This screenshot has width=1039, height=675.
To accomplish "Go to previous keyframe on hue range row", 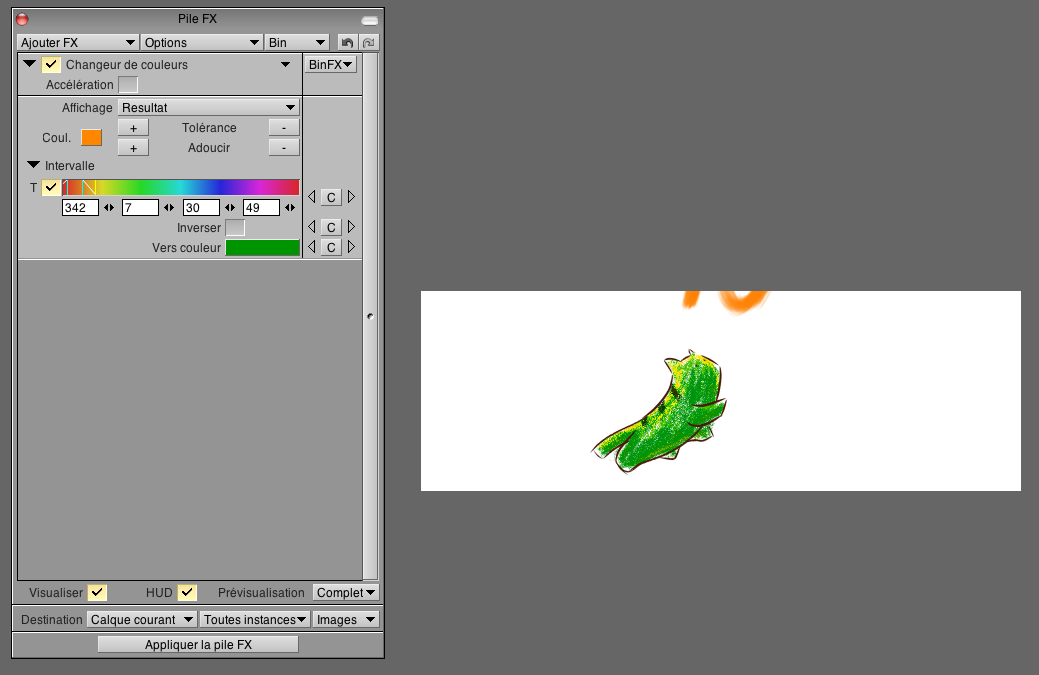I will 311,197.
